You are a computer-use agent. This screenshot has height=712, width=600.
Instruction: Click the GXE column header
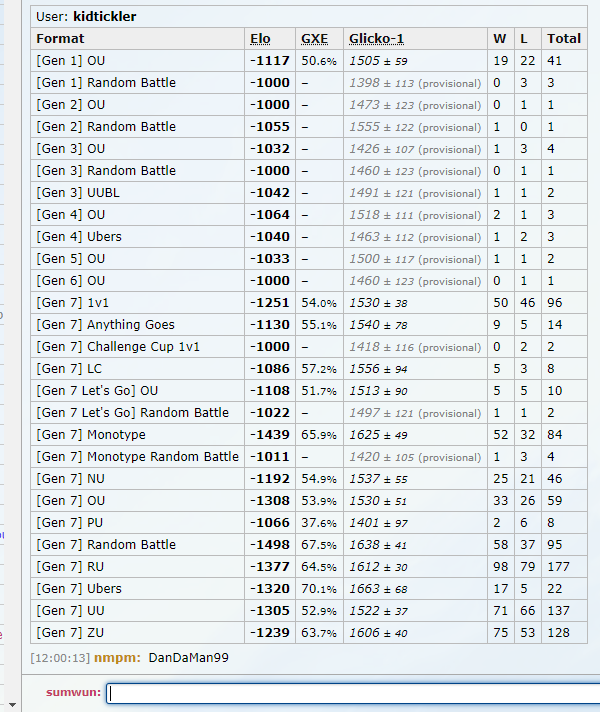pyautogui.click(x=314, y=39)
